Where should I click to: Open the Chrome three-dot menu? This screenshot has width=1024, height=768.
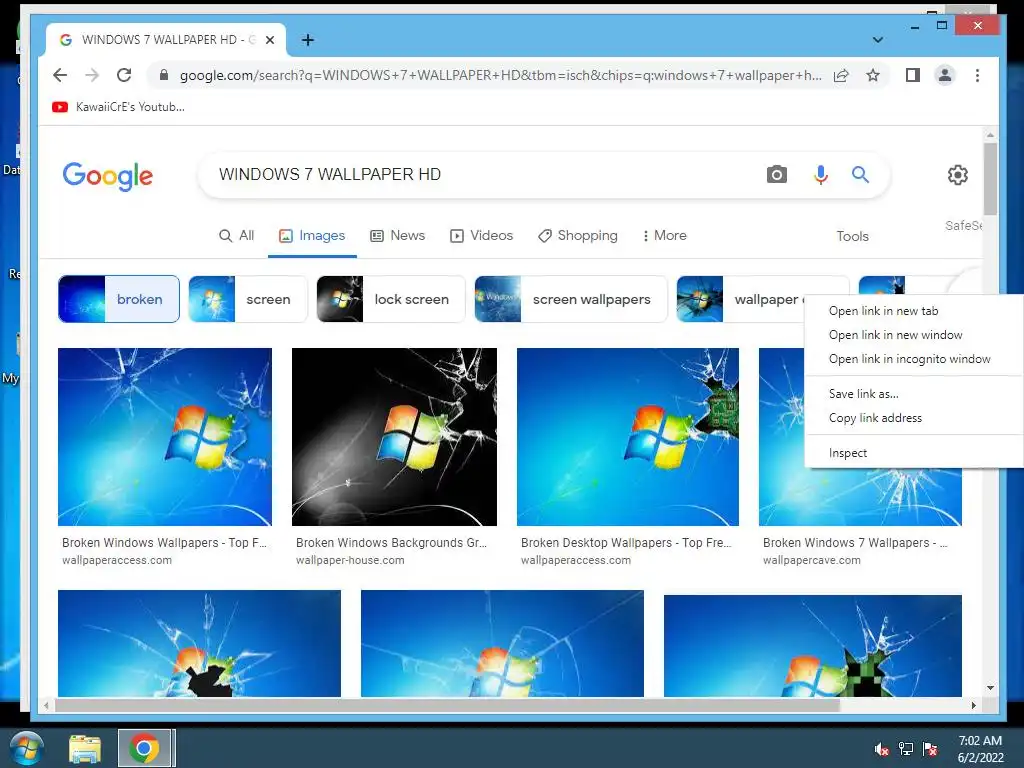coord(977,75)
